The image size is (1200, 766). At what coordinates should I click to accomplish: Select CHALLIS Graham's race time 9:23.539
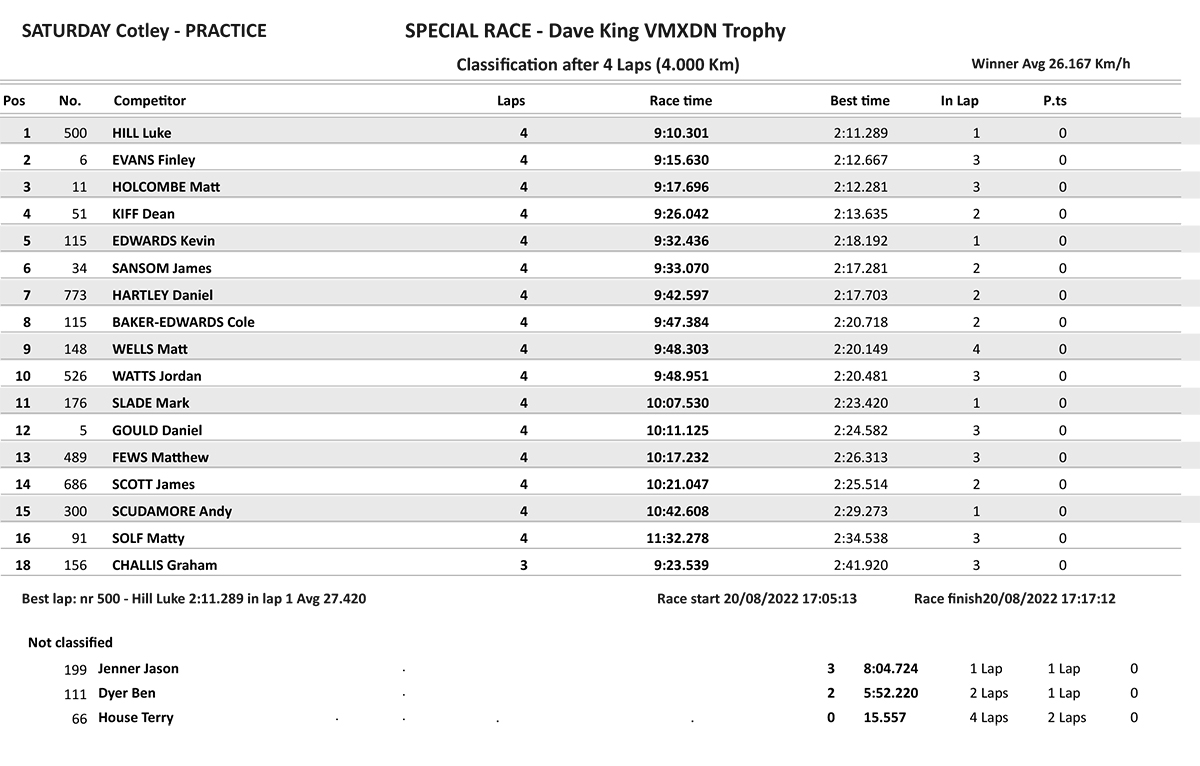[x=681, y=565]
